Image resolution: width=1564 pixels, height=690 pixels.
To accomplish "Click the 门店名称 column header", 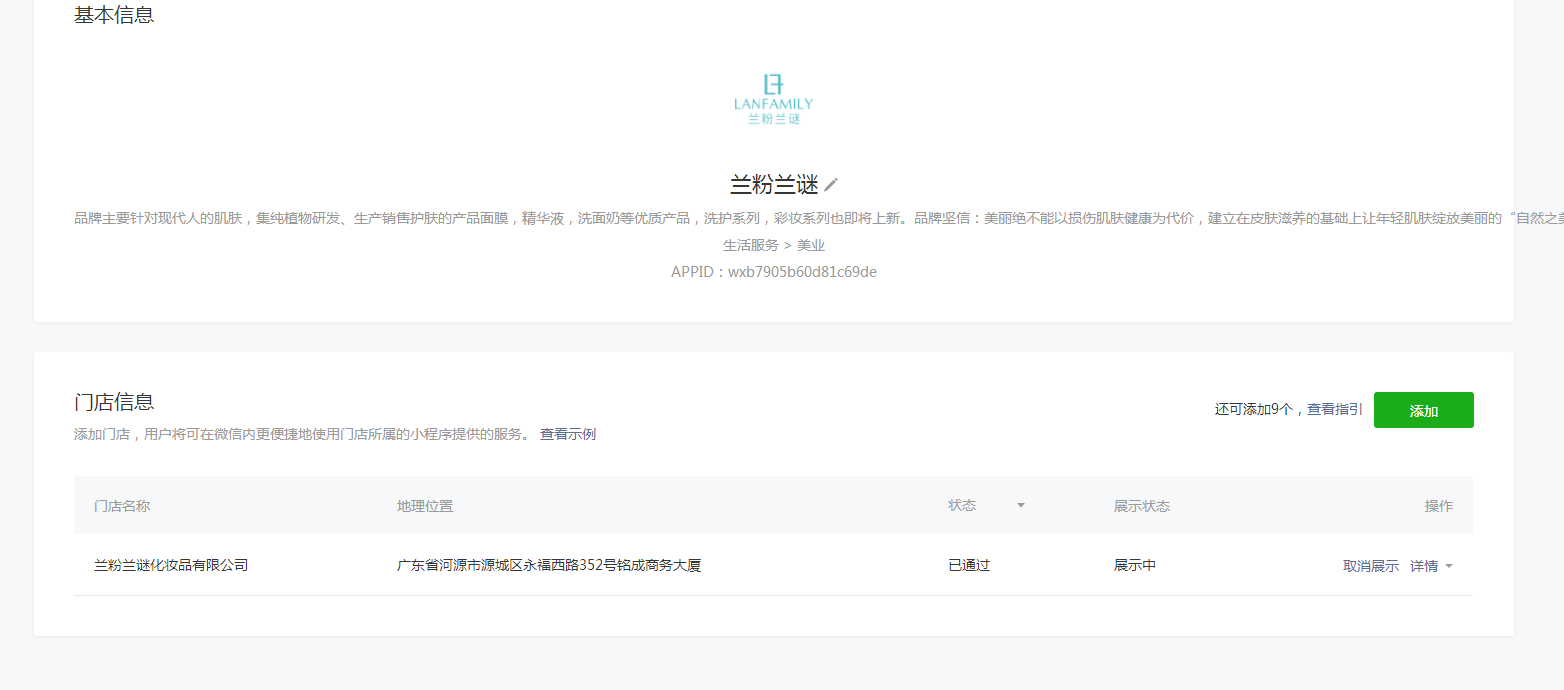I will tap(122, 506).
